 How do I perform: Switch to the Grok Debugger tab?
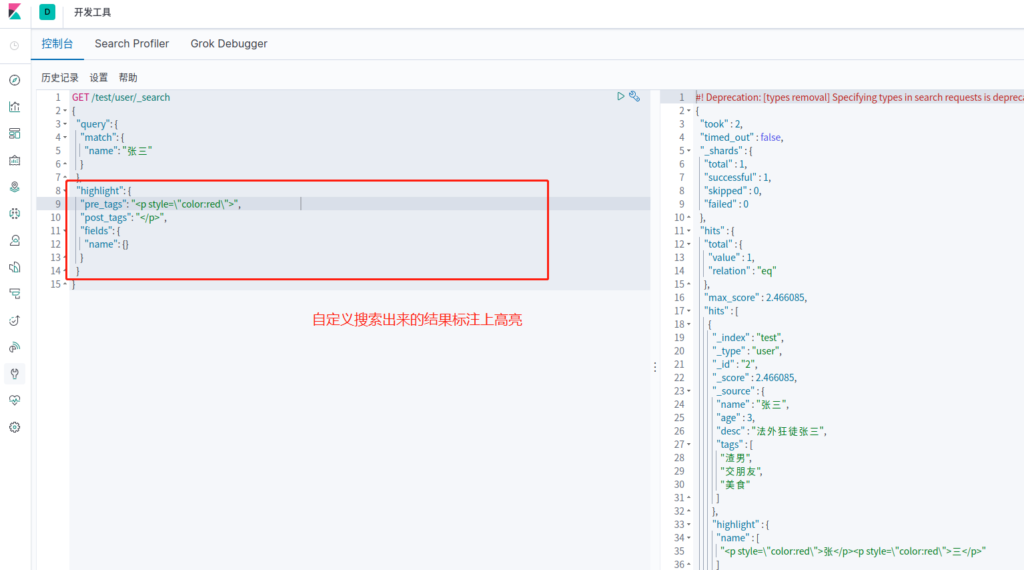point(229,44)
